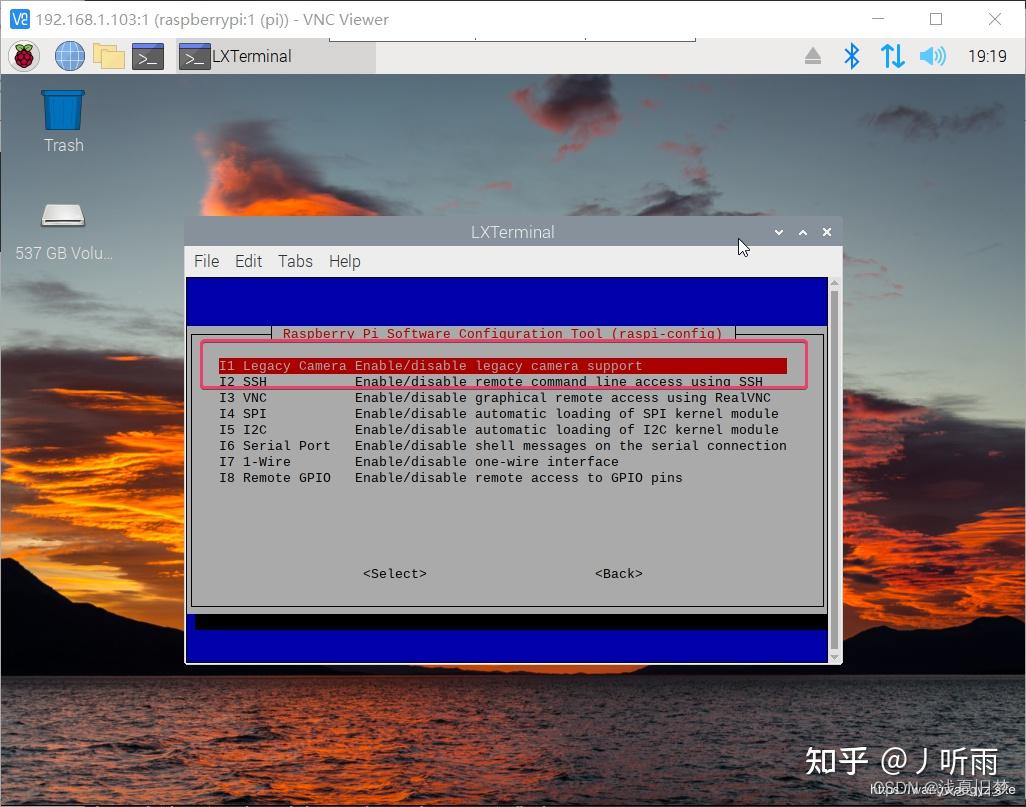
Task: Open the volume control in the system tray
Action: point(932,56)
